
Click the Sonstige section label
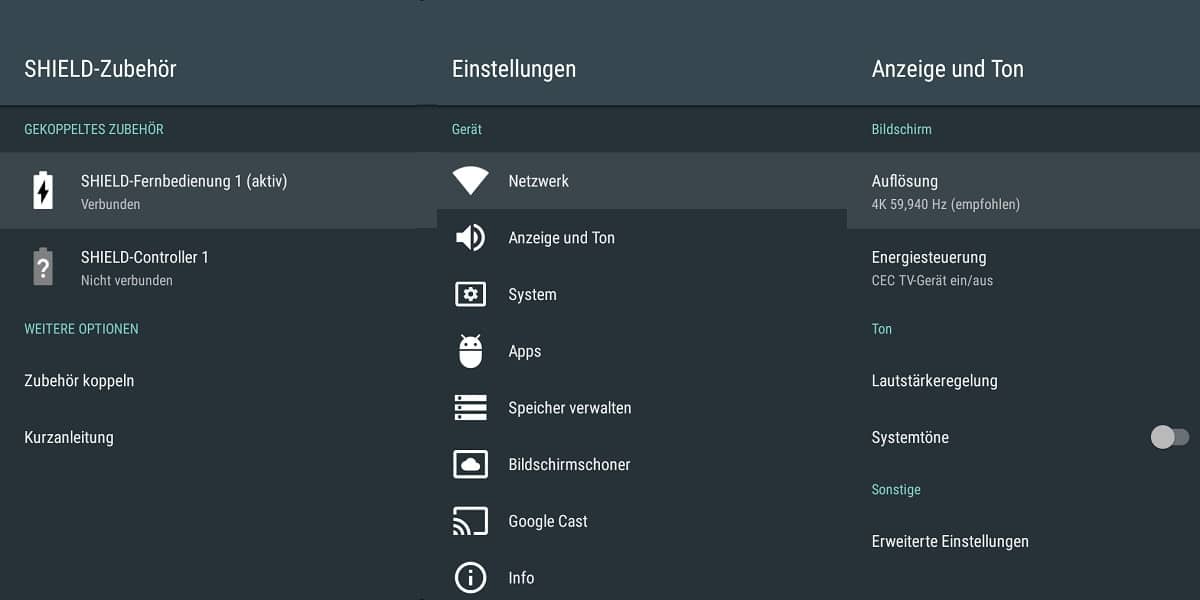tap(896, 489)
